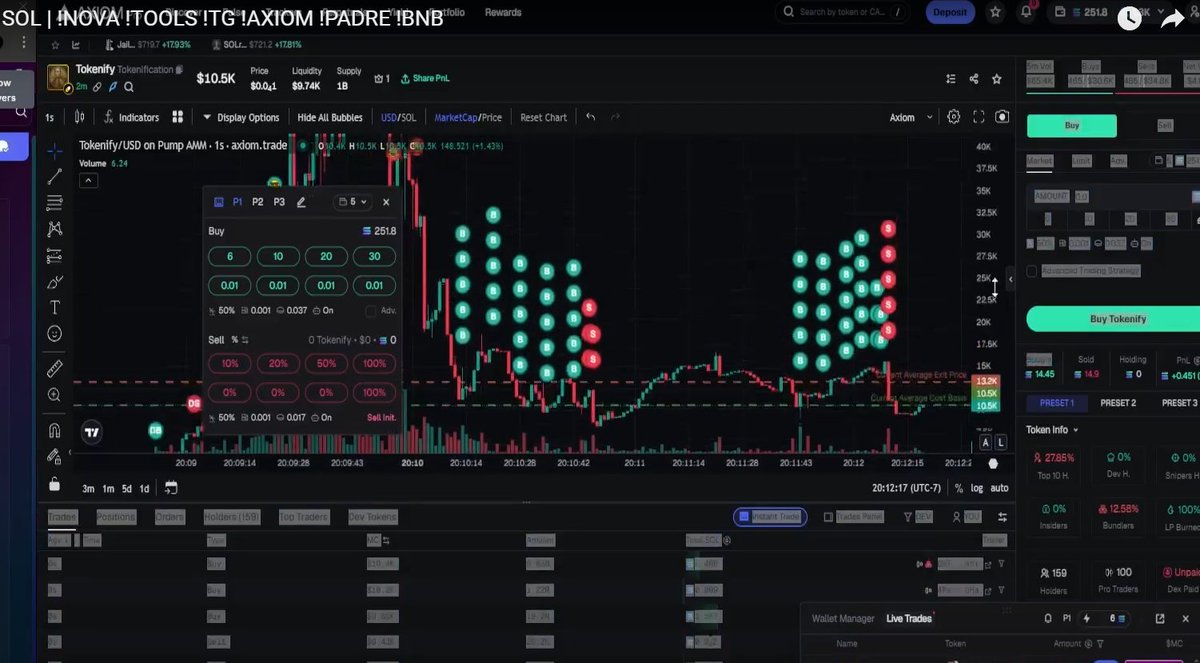Select the 5d range button
Image resolution: width=1200 pixels, height=663 pixels.
point(126,488)
